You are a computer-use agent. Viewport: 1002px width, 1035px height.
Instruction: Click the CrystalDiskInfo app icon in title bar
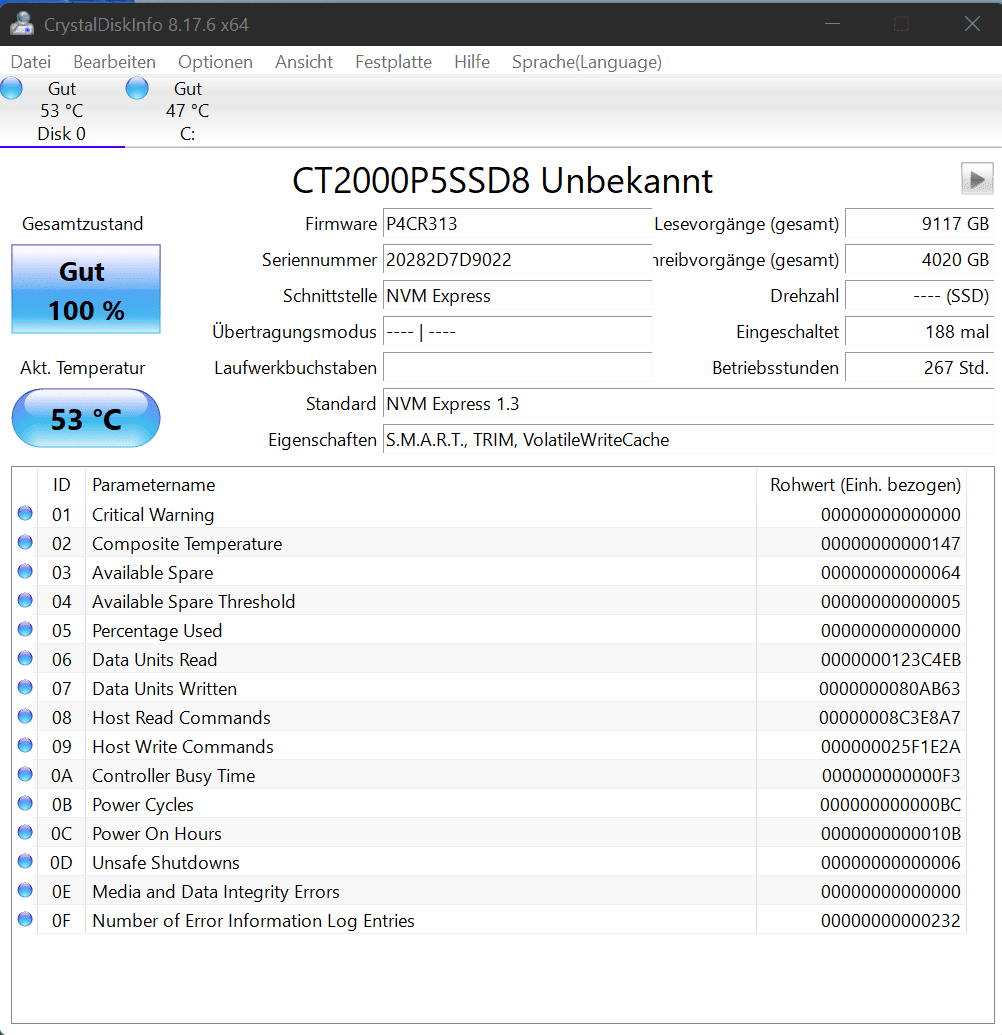point(22,24)
